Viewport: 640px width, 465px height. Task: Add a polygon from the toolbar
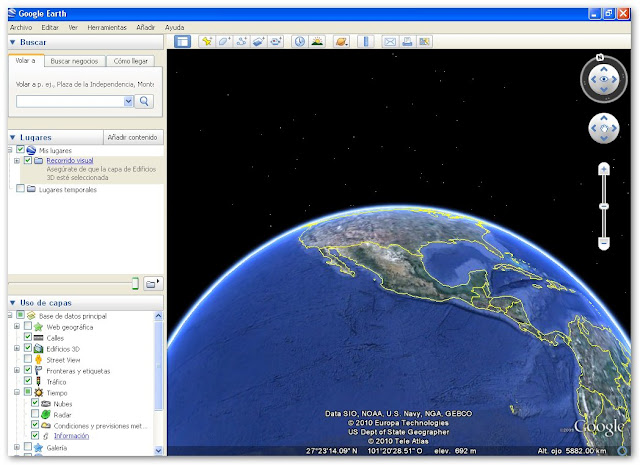pyautogui.click(x=224, y=42)
